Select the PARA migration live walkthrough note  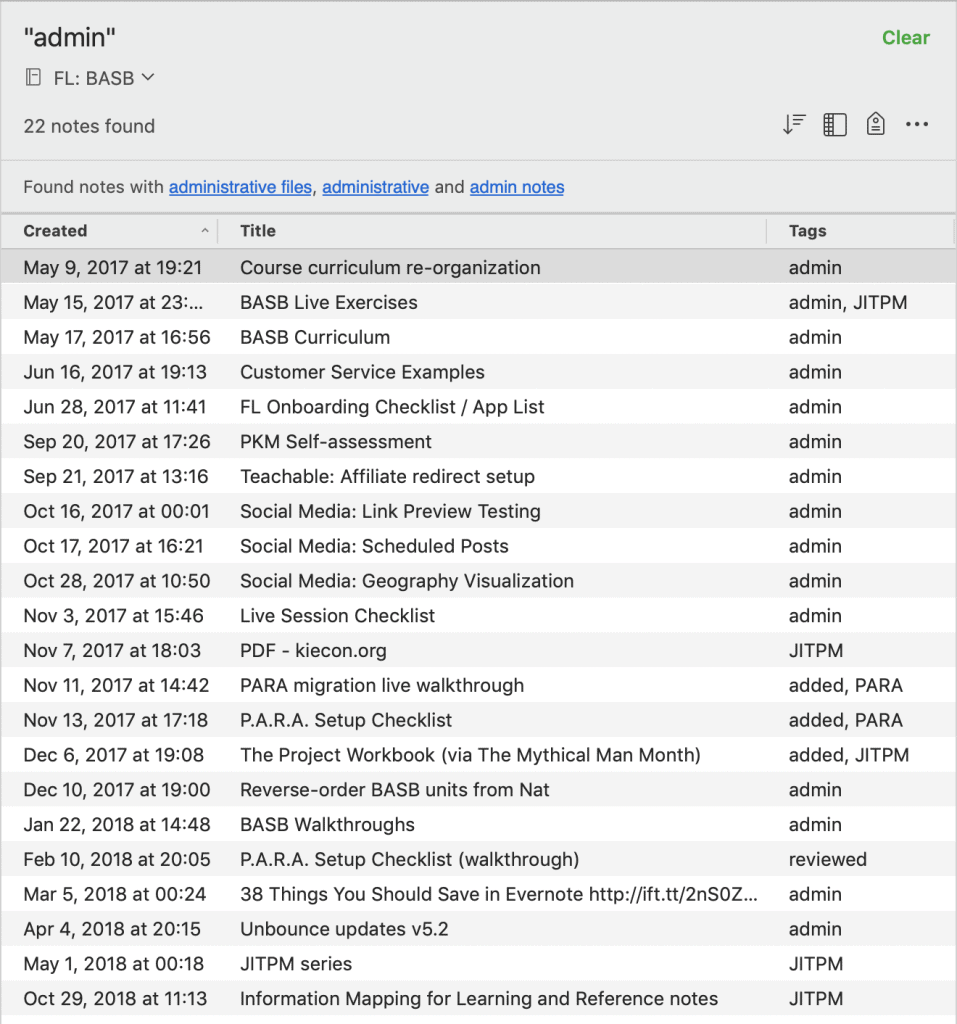382,686
